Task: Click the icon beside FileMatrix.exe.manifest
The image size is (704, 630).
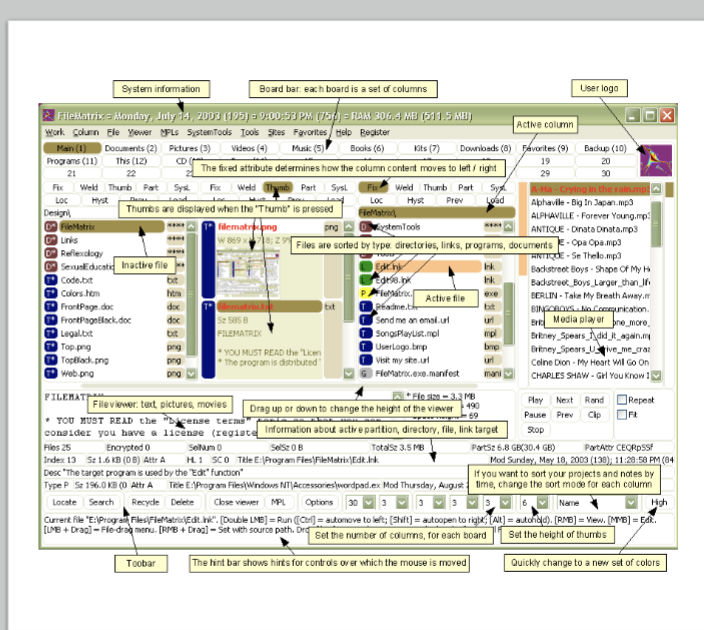Action: (x=366, y=373)
